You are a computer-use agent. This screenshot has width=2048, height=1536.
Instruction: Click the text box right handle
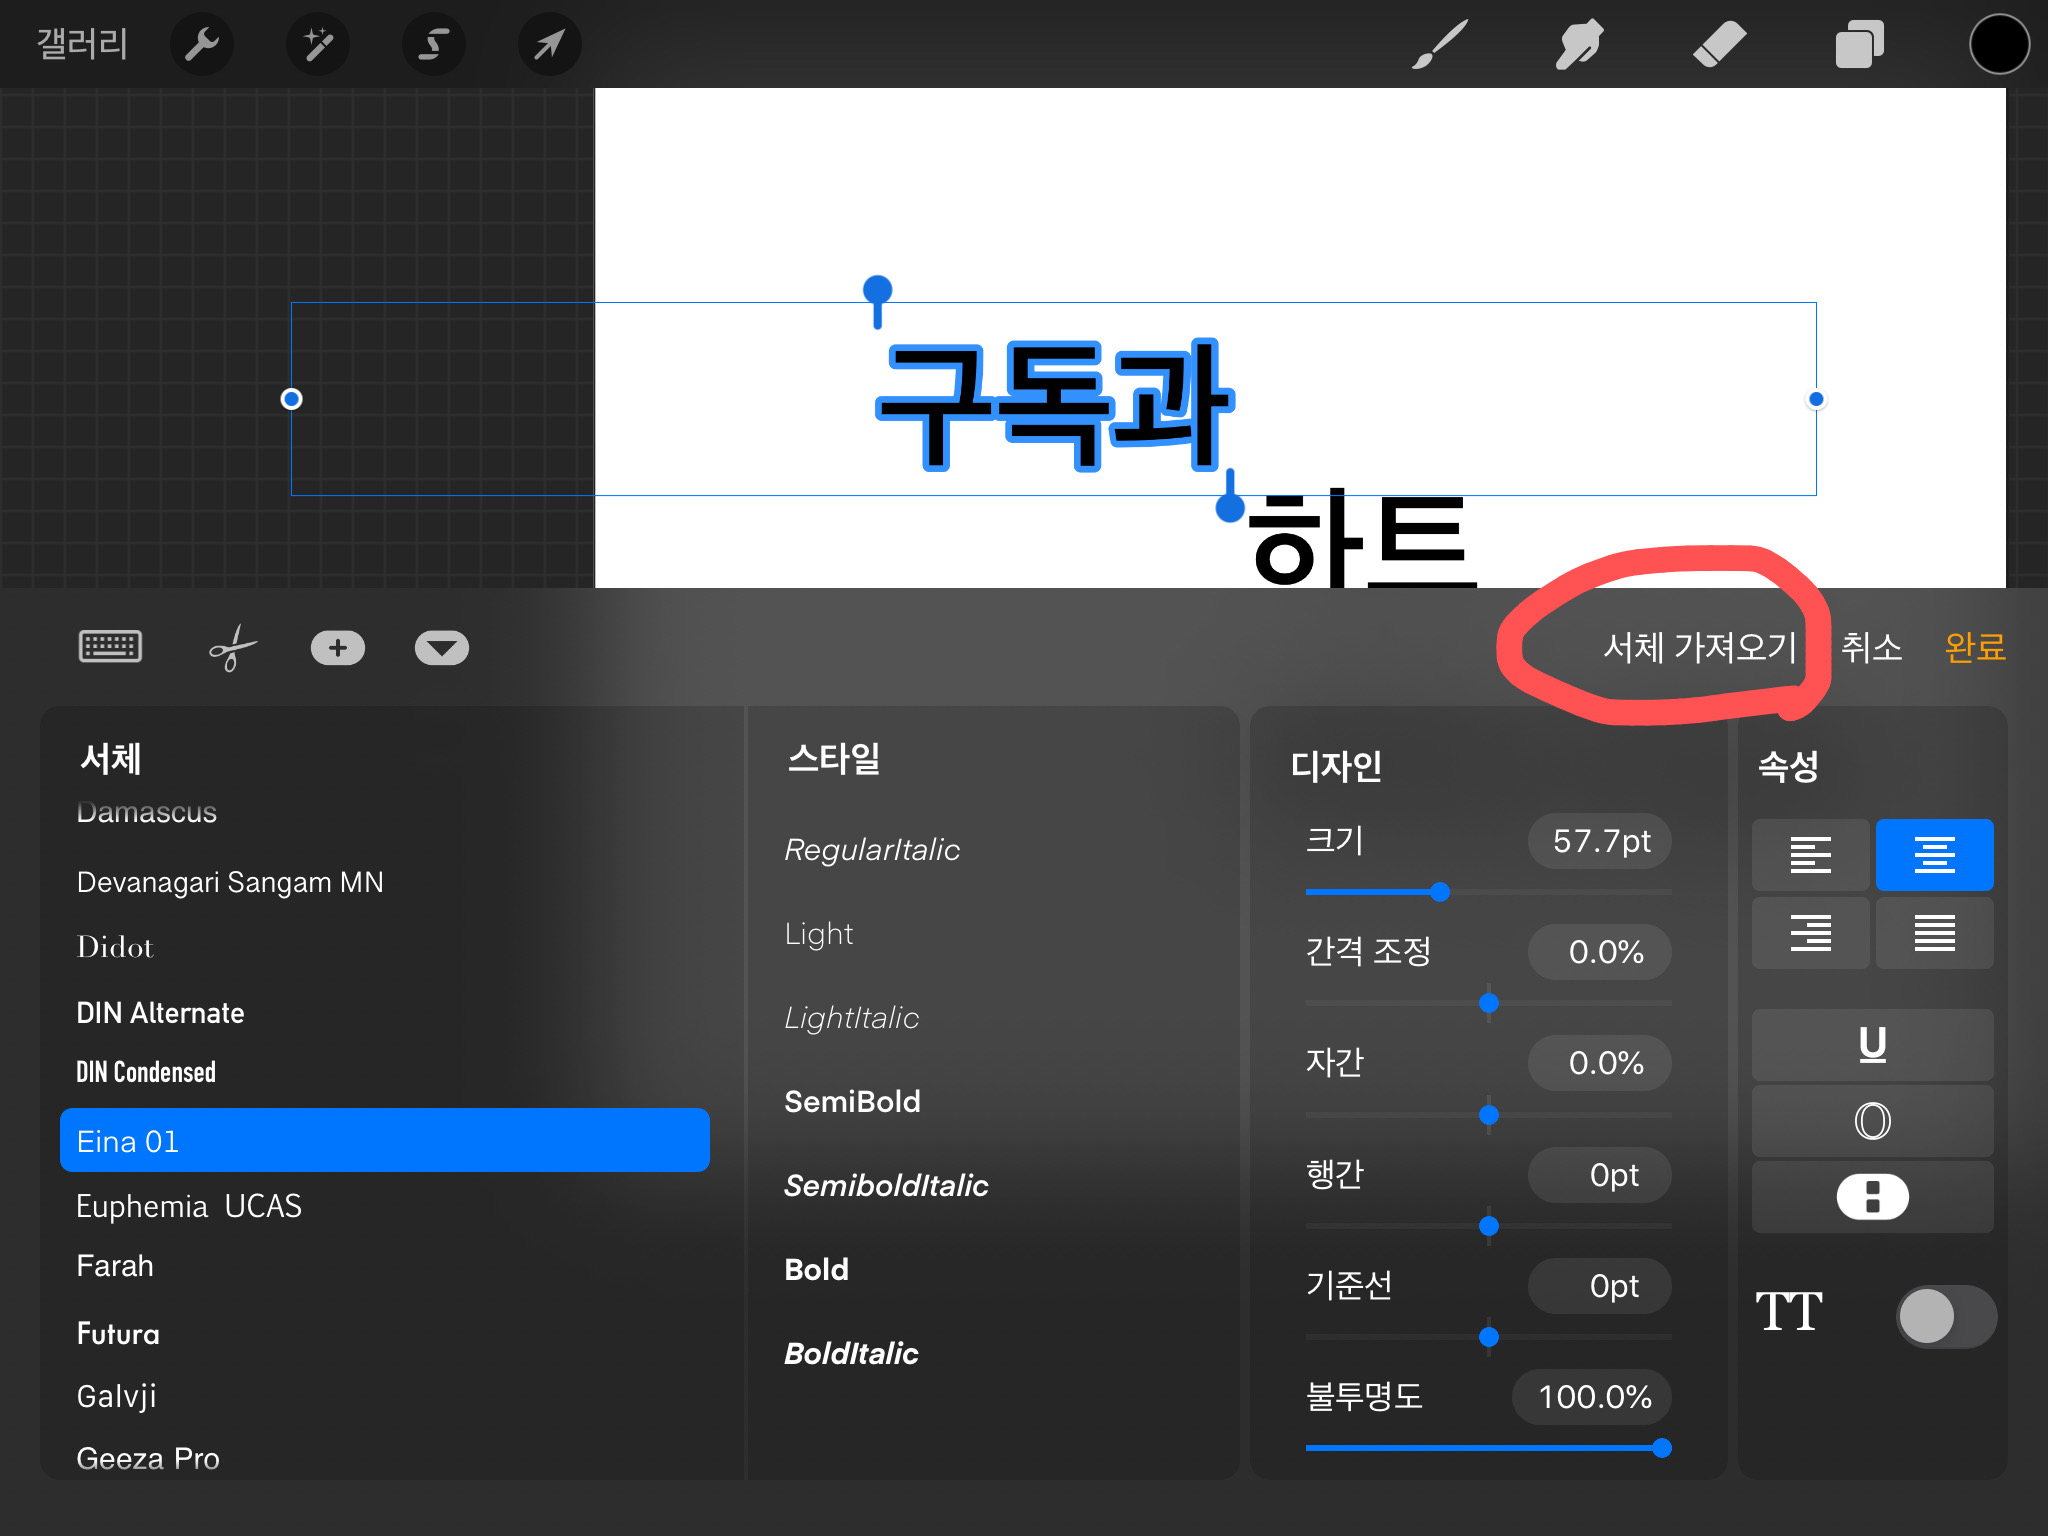[x=1816, y=399]
